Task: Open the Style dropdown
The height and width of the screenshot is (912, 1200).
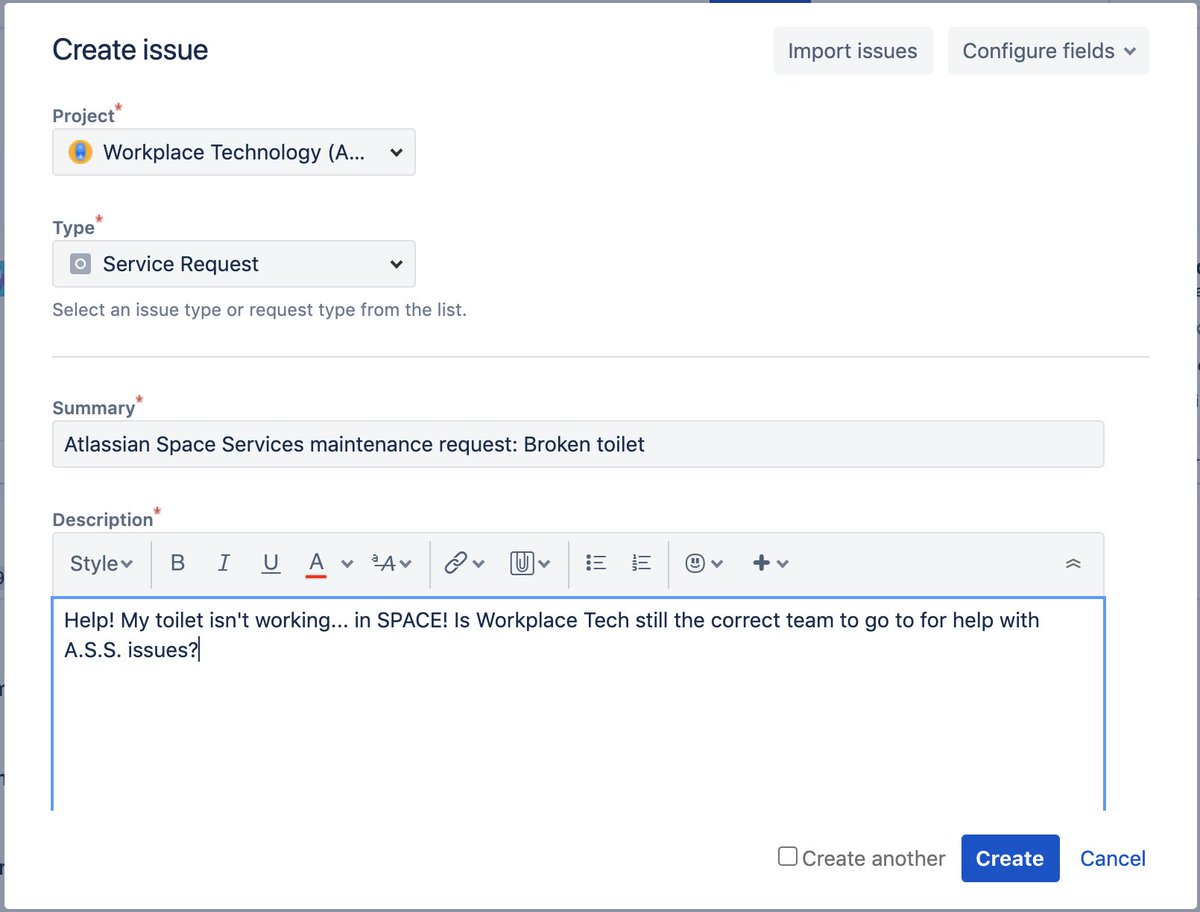Action: pyautogui.click(x=101, y=563)
